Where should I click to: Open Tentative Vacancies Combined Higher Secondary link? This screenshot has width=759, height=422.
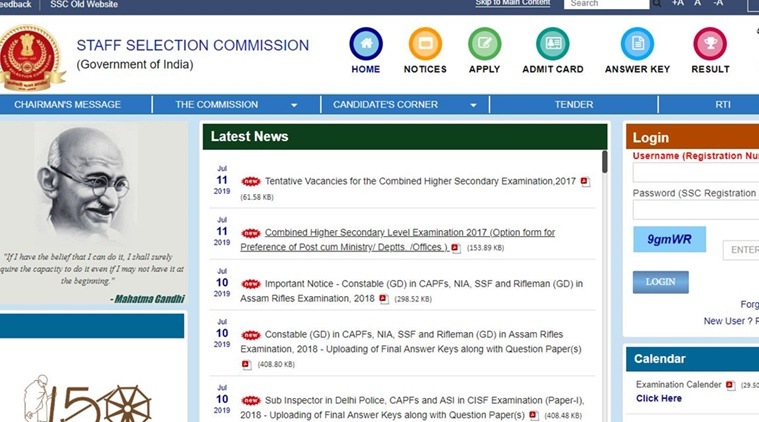pyautogui.click(x=420, y=181)
